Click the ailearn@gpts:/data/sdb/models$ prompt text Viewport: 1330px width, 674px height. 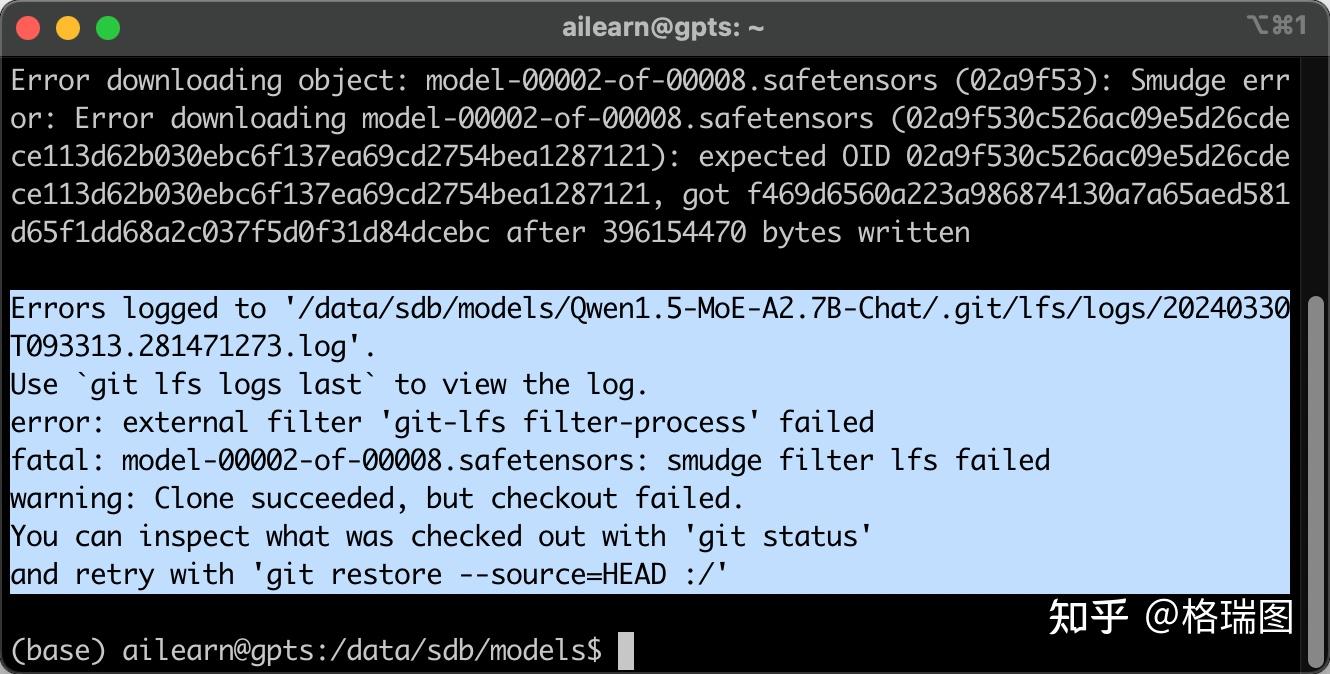(362, 651)
